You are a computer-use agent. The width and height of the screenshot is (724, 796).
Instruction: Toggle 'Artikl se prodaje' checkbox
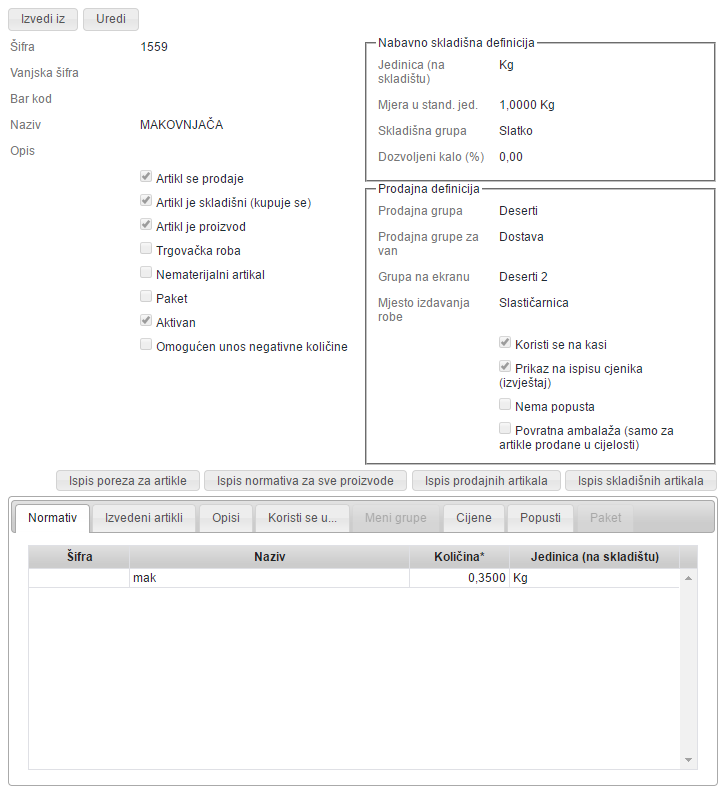point(146,177)
